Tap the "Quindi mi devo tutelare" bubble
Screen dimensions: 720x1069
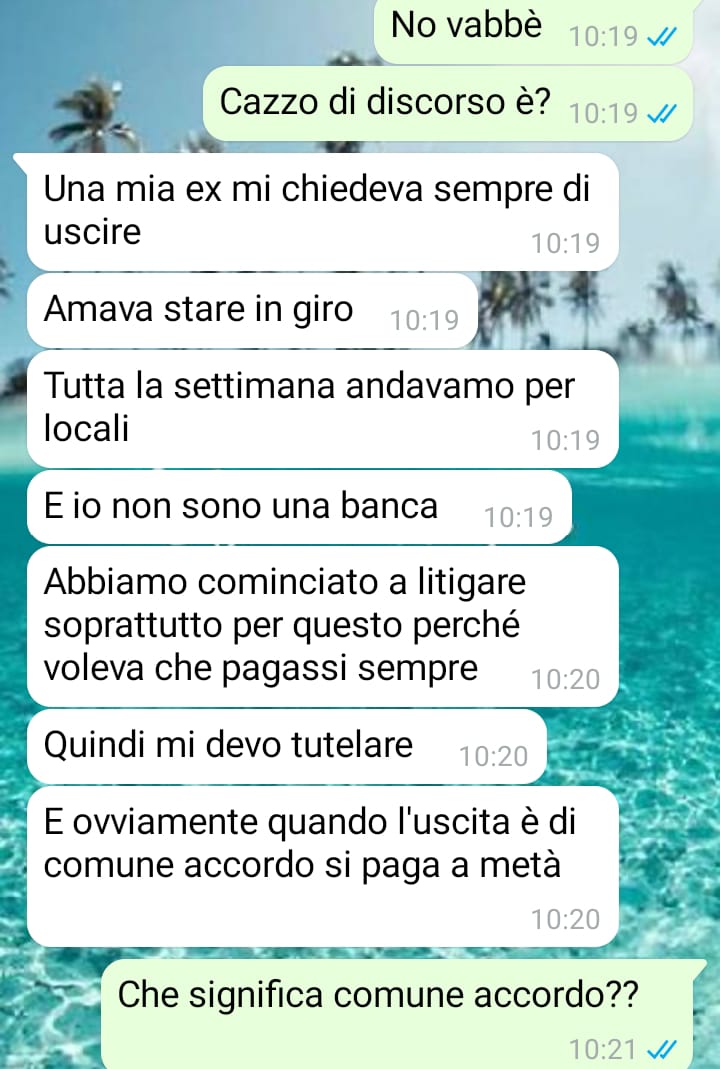click(287, 747)
